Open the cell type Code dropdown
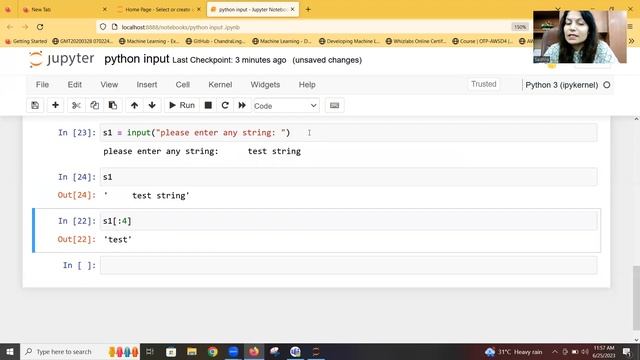Image resolution: width=640 pixels, height=360 pixels. (x=286, y=106)
